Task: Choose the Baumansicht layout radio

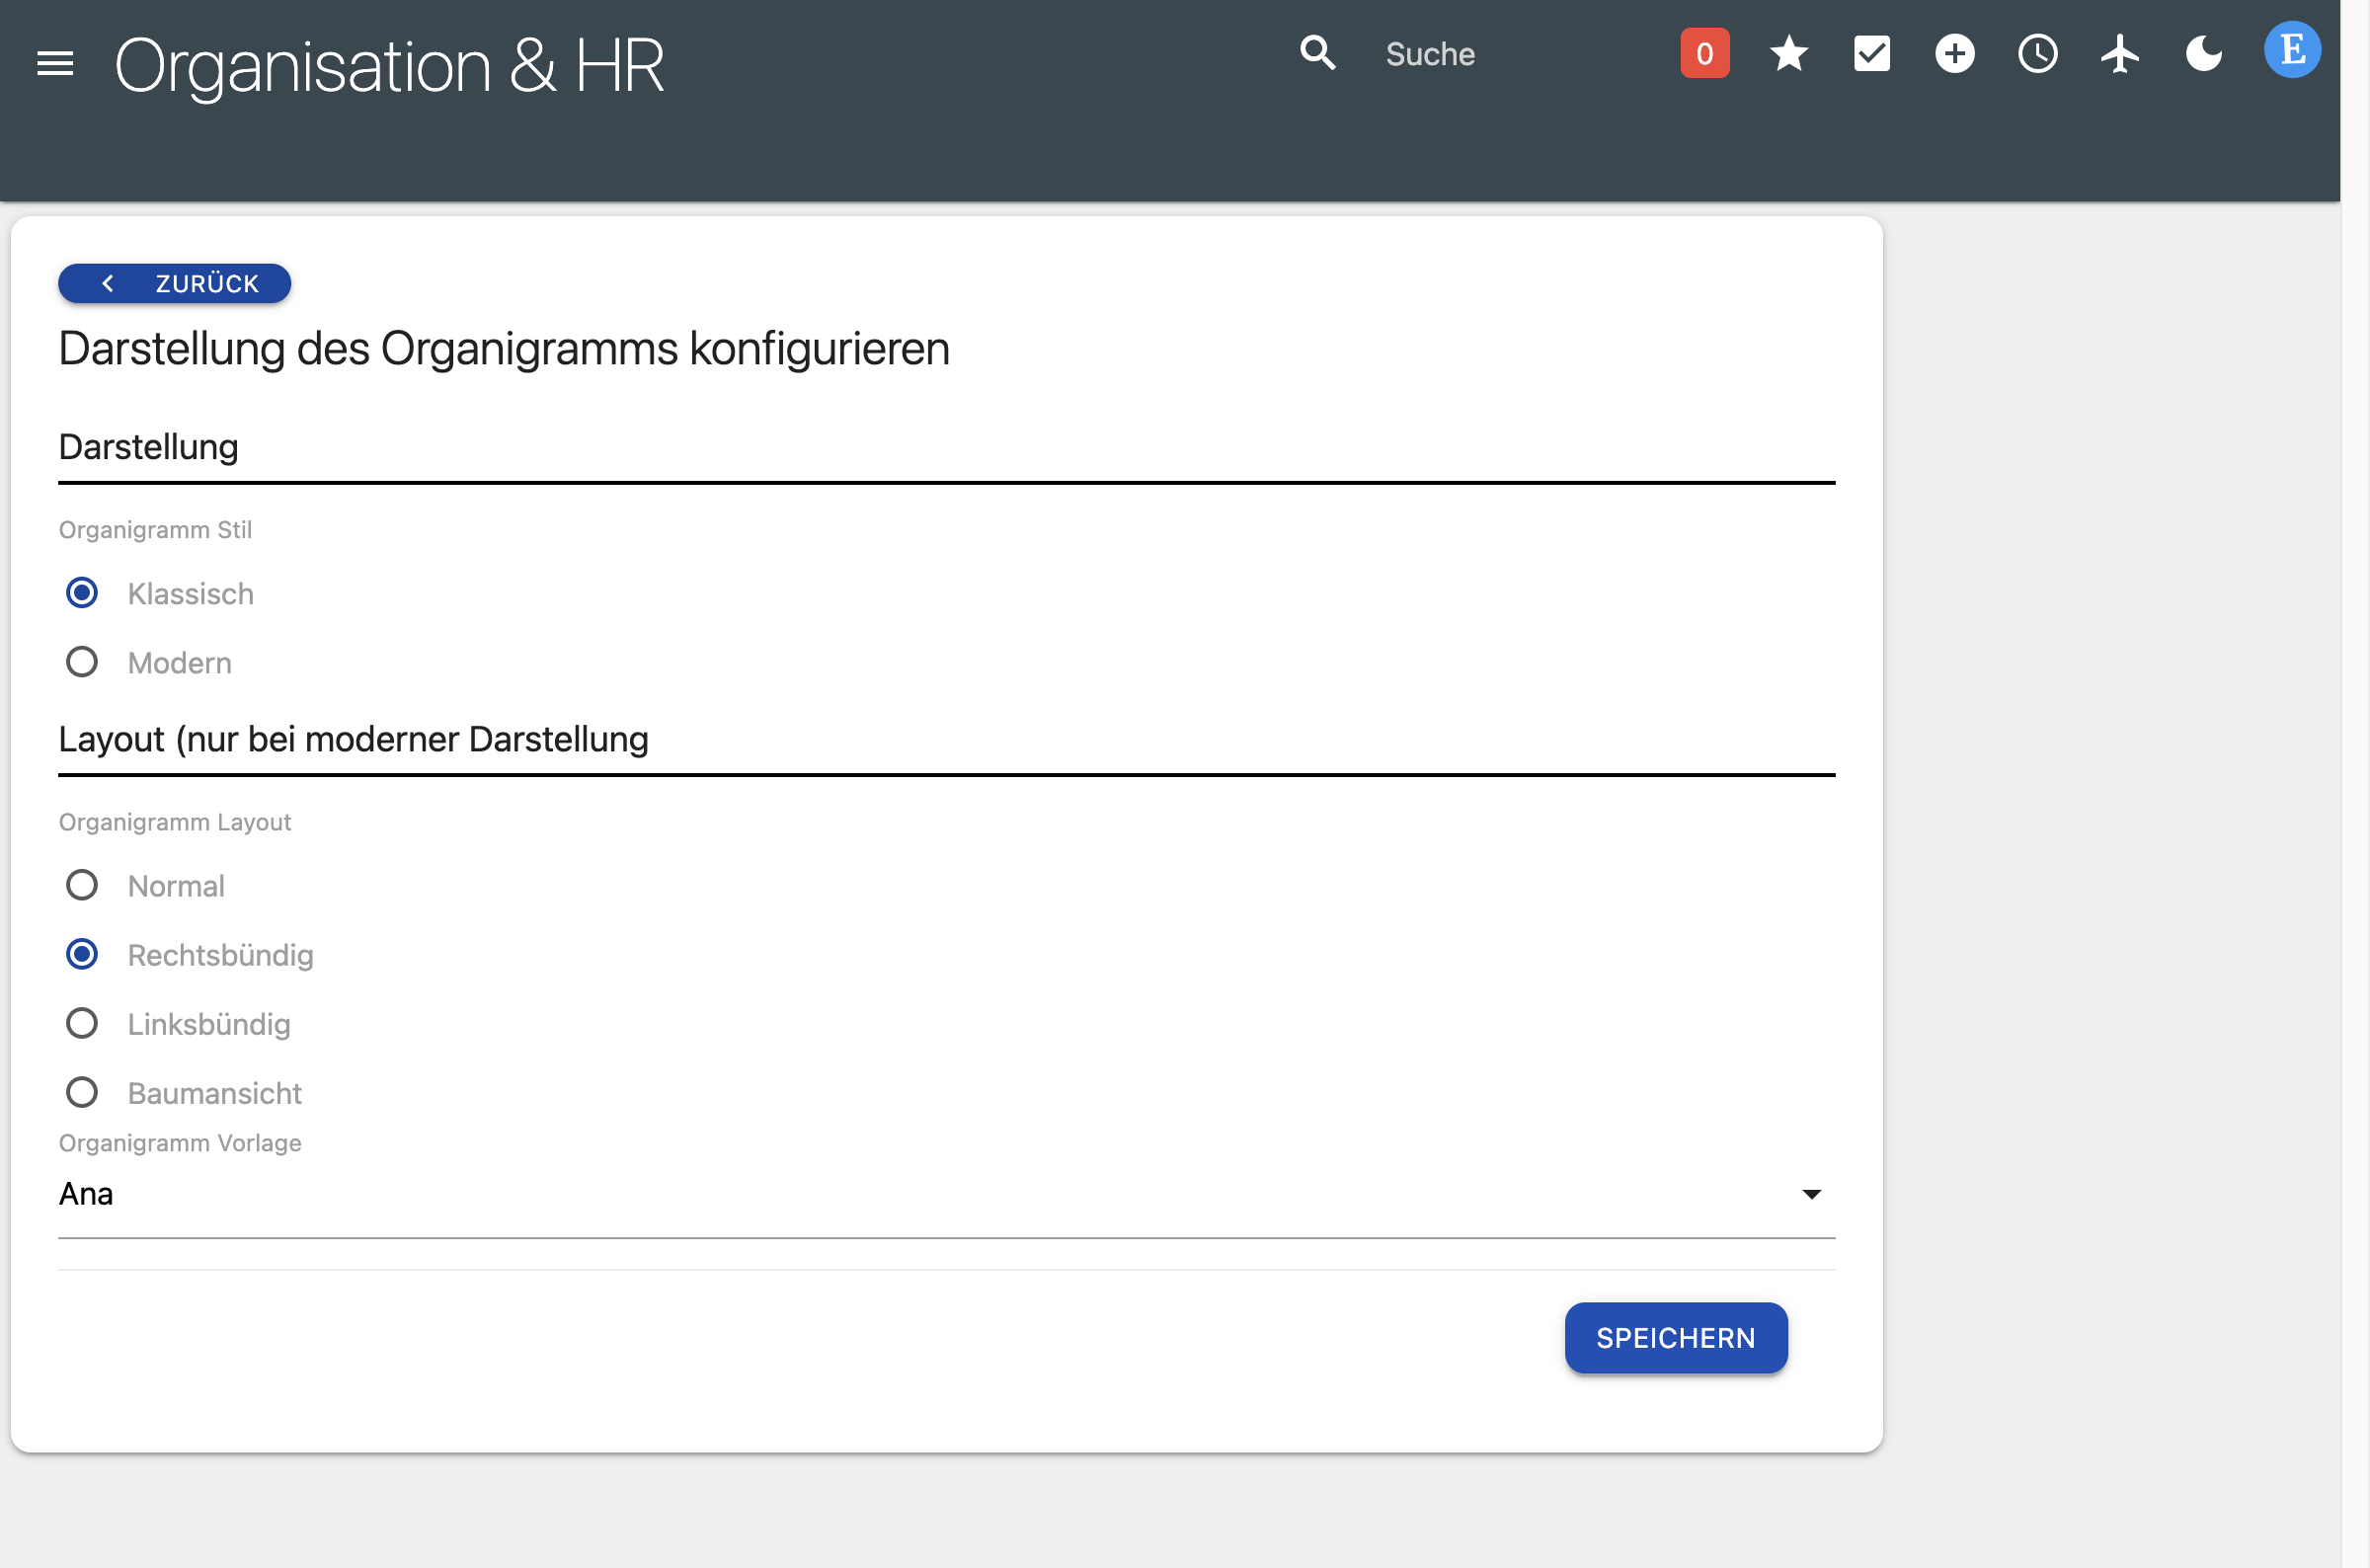Action: click(x=82, y=1092)
